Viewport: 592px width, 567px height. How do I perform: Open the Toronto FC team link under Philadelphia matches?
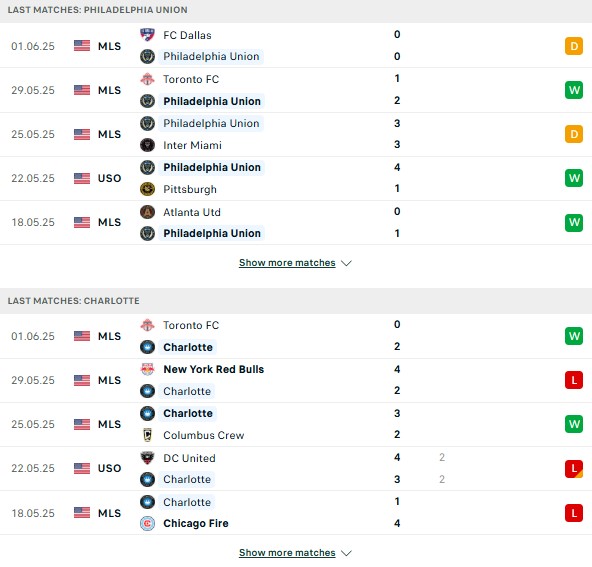[191, 79]
